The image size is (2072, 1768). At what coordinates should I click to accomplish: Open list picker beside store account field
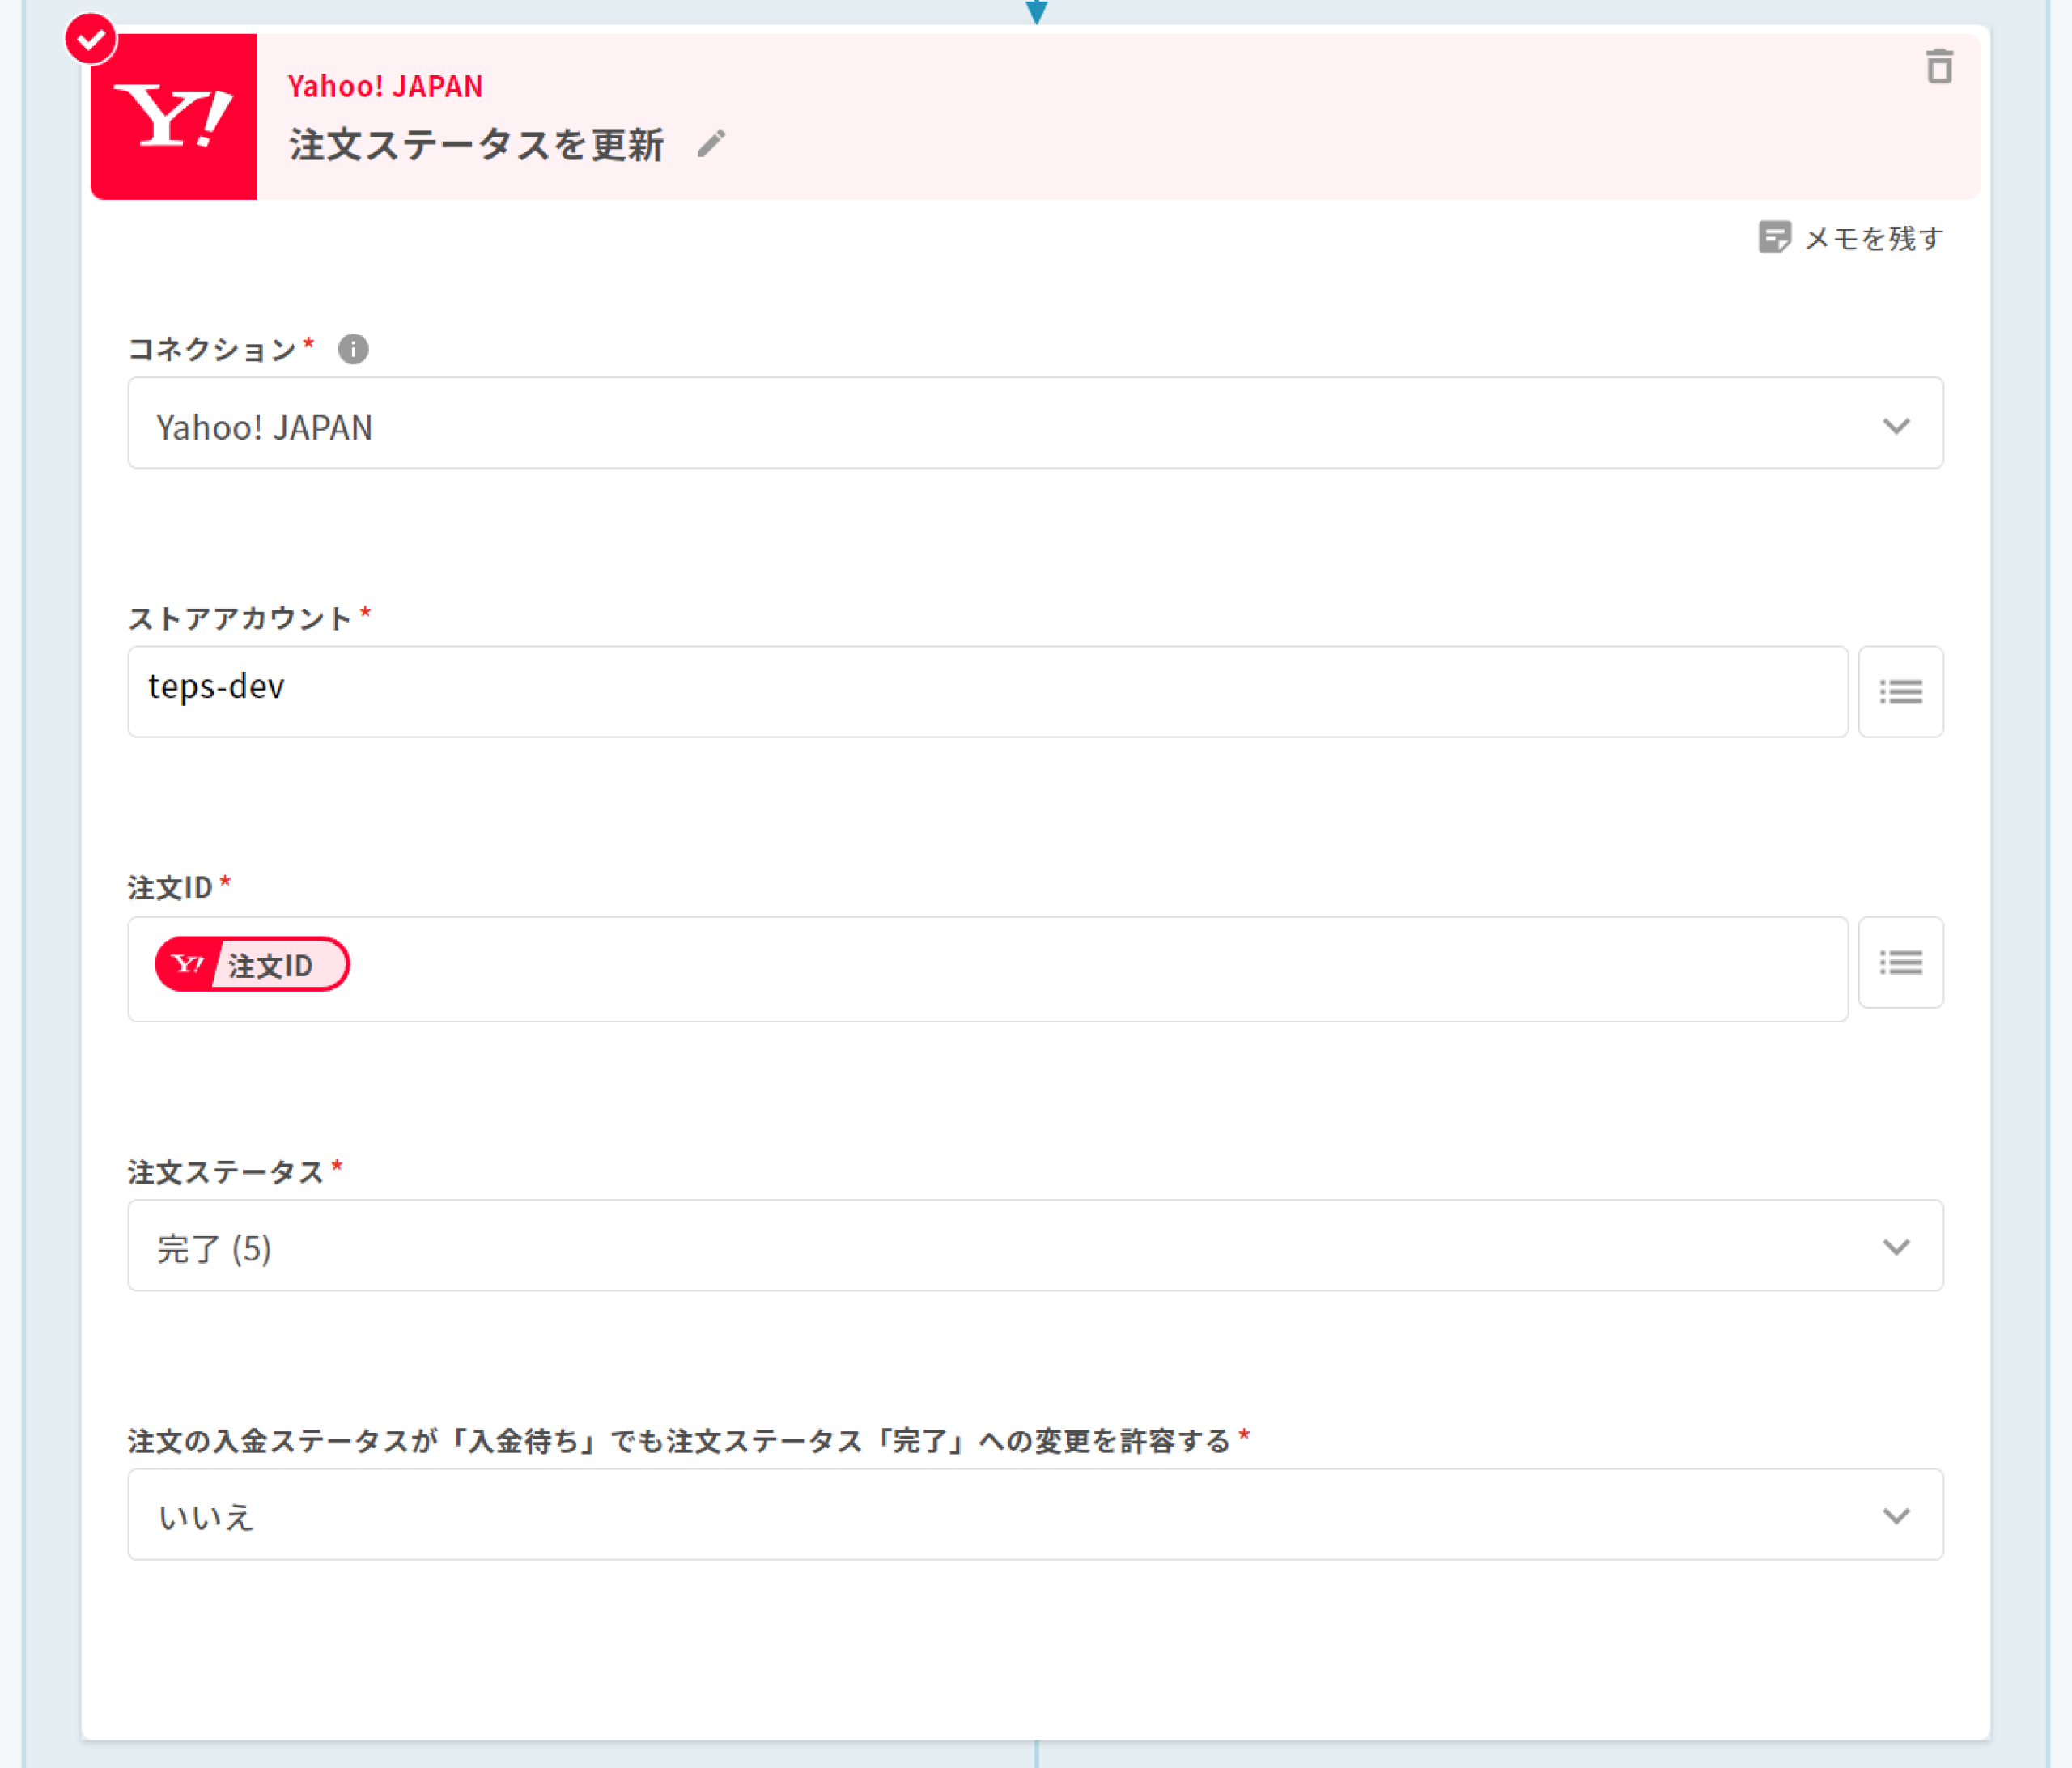click(1900, 692)
